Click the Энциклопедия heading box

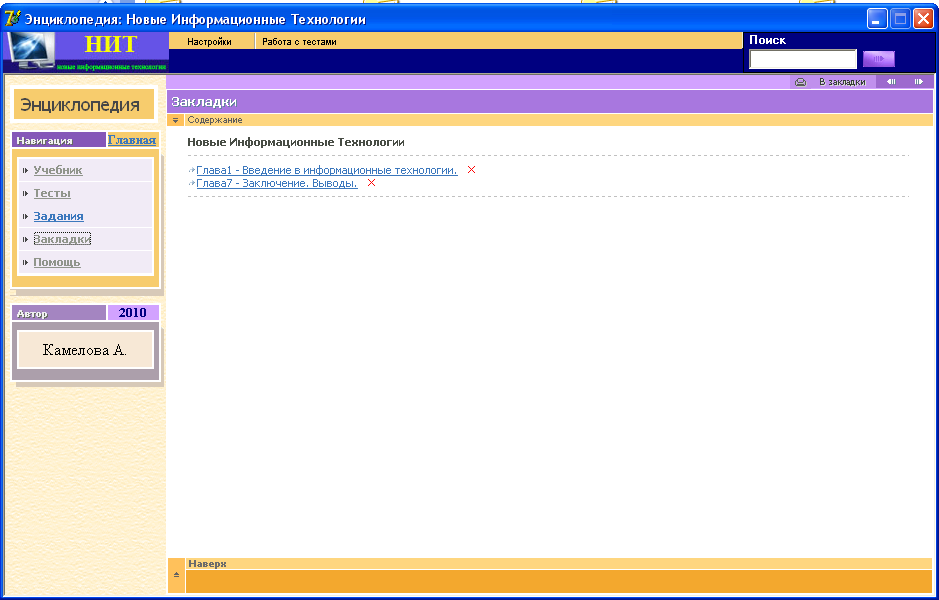click(x=84, y=105)
